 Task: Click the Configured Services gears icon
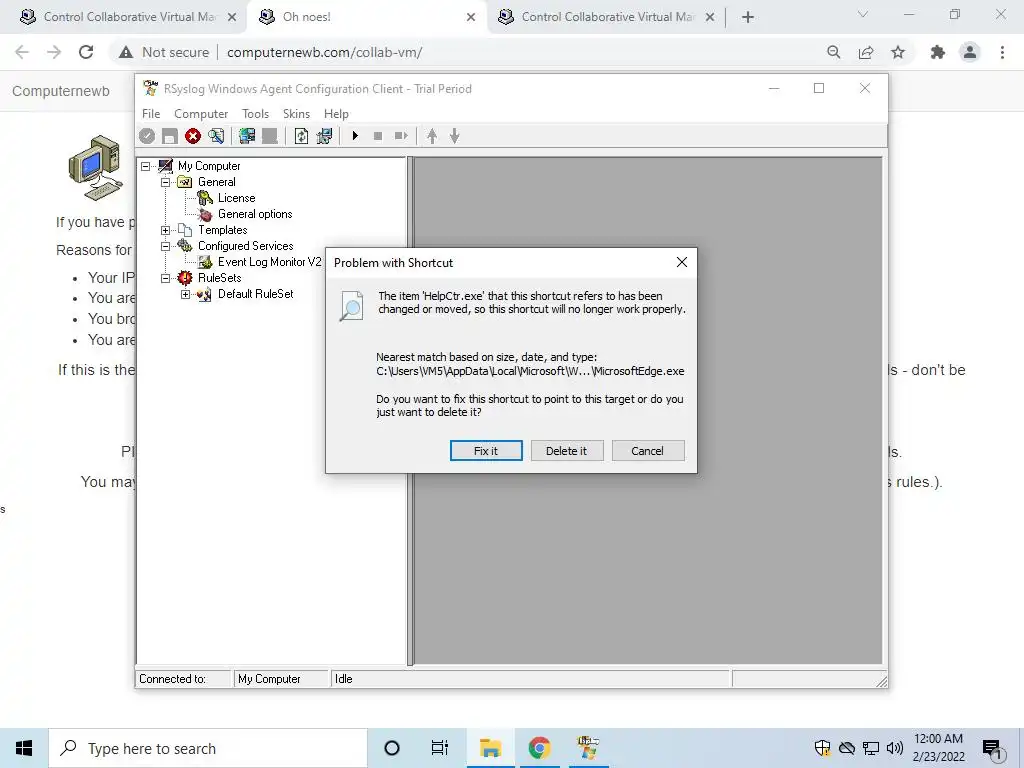185,246
